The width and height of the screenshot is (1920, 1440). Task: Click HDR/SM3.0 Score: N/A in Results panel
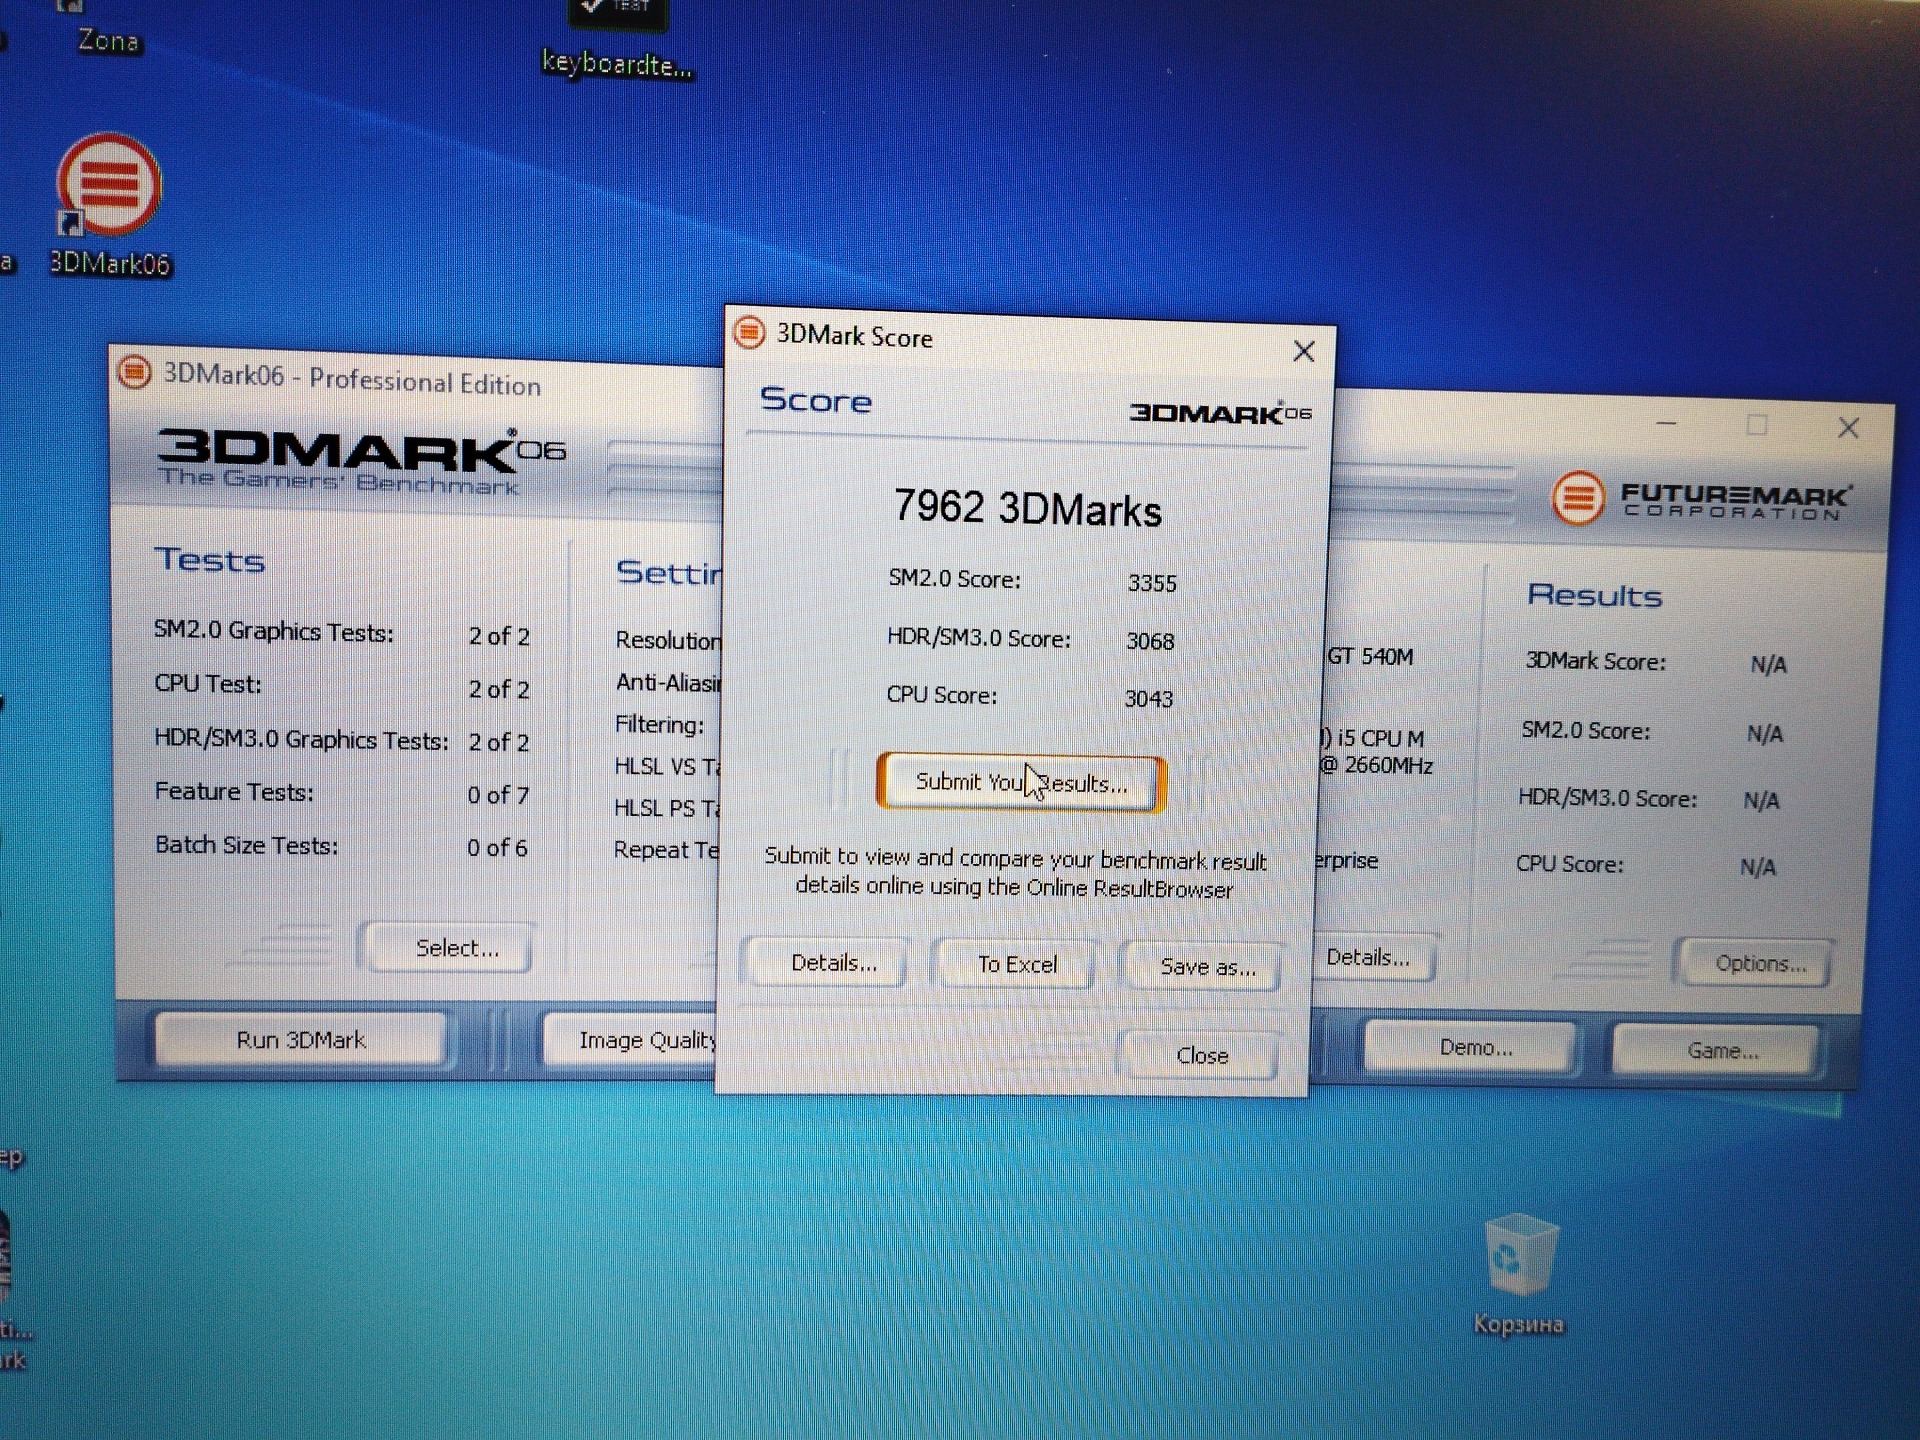(1650, 799)
